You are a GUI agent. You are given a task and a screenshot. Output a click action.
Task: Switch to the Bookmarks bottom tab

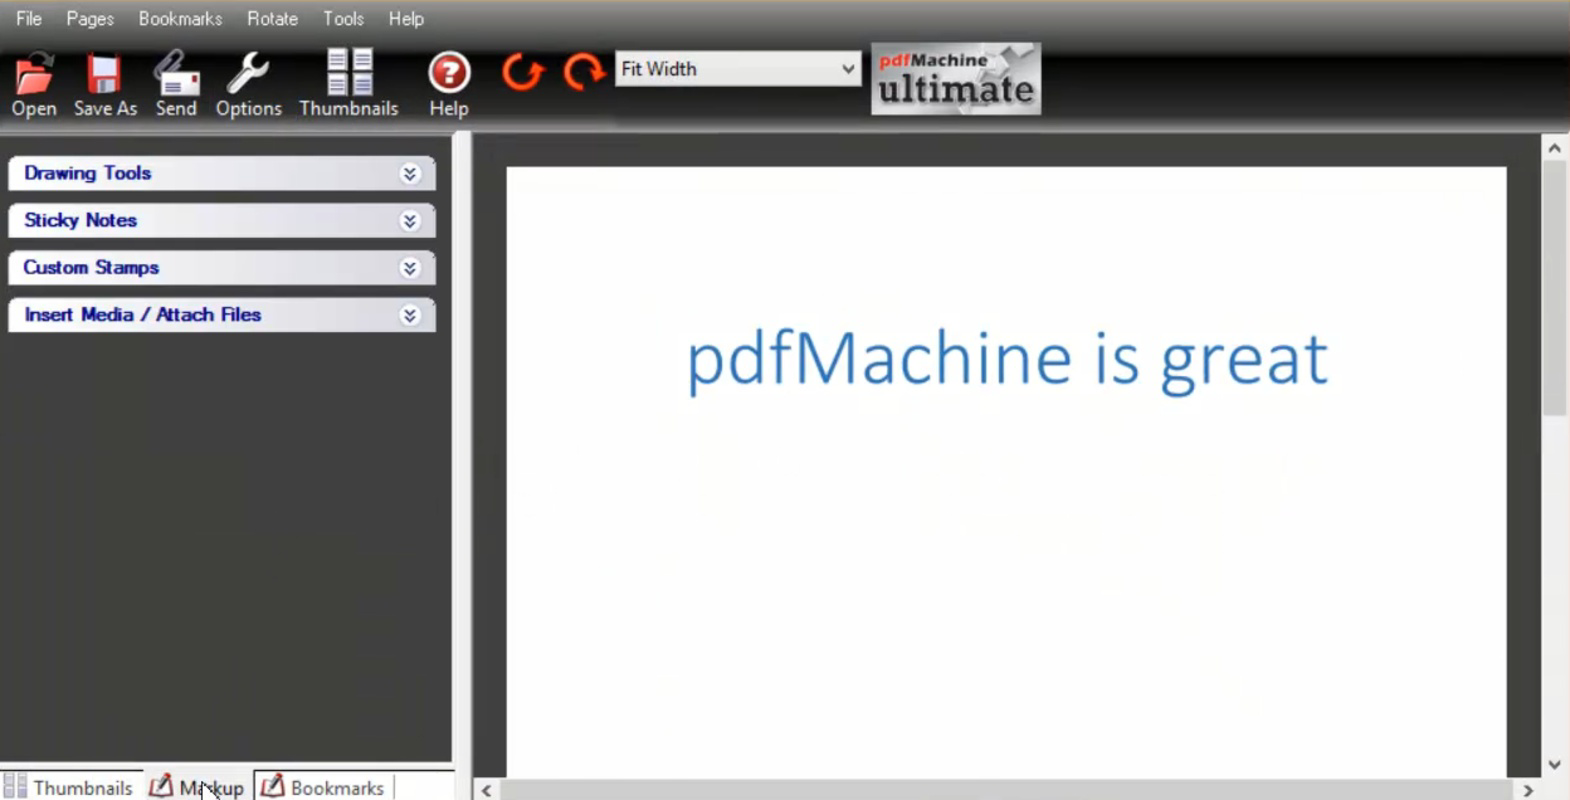point(323,787)
